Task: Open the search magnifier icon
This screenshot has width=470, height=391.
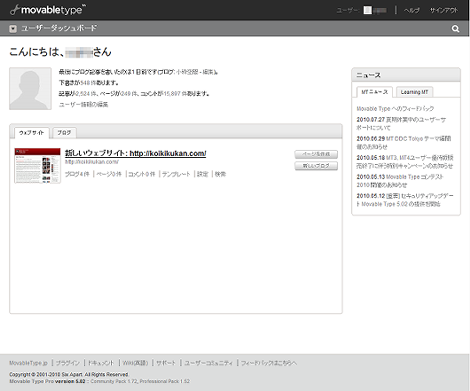Action: pyautogui.click(x=455, y=29)
